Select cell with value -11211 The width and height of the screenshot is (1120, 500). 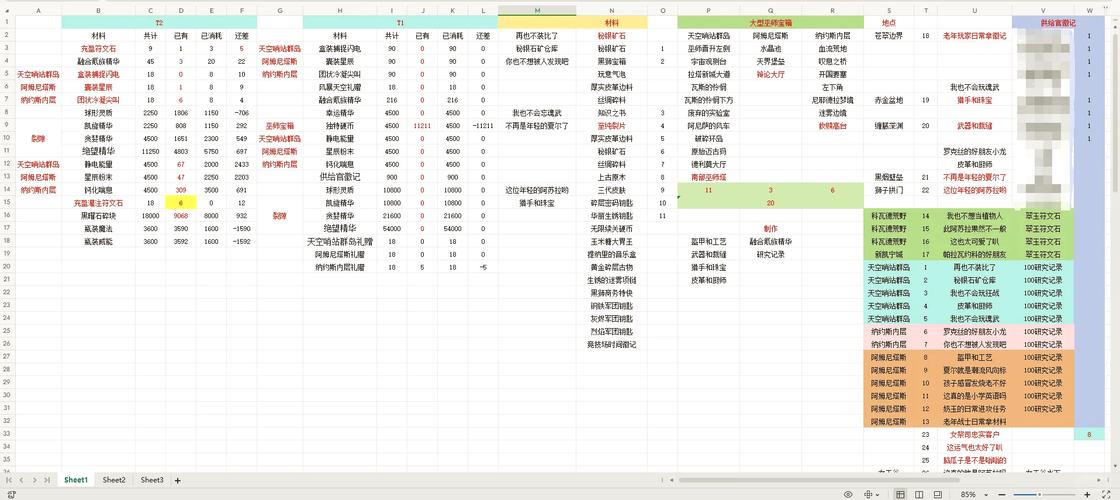pyautogui.click(x=483, y=126)
